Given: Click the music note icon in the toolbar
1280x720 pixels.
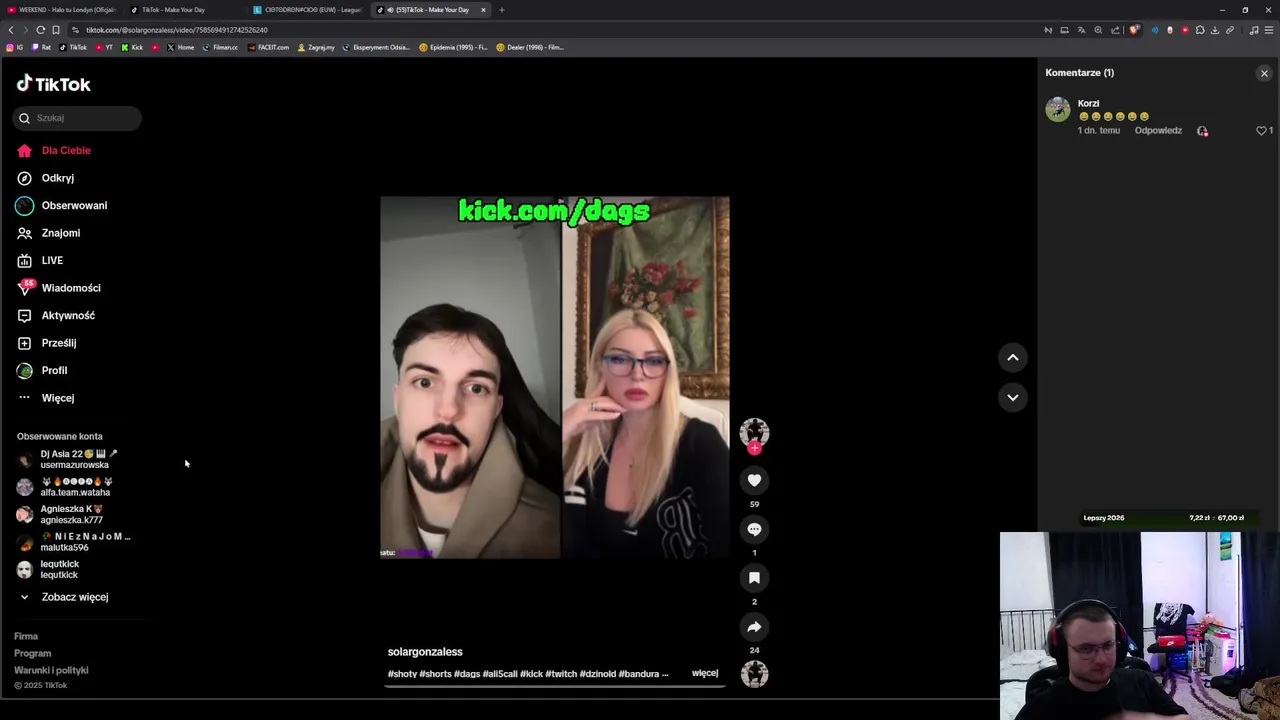Looking at the screenshot, I should [1254, 30].
